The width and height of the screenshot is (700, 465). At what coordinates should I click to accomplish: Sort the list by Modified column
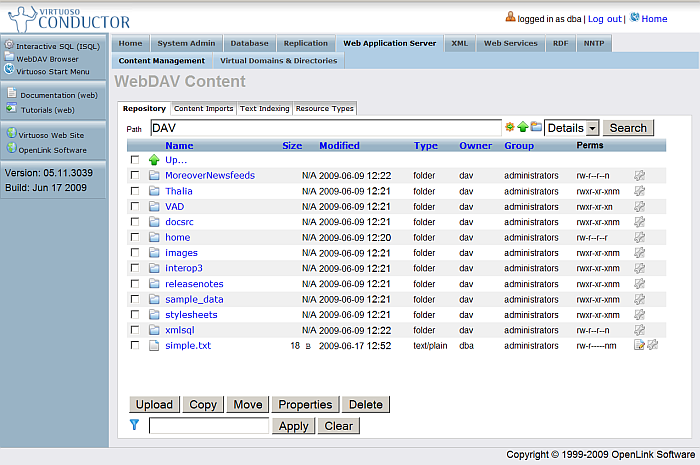[339, 146]
